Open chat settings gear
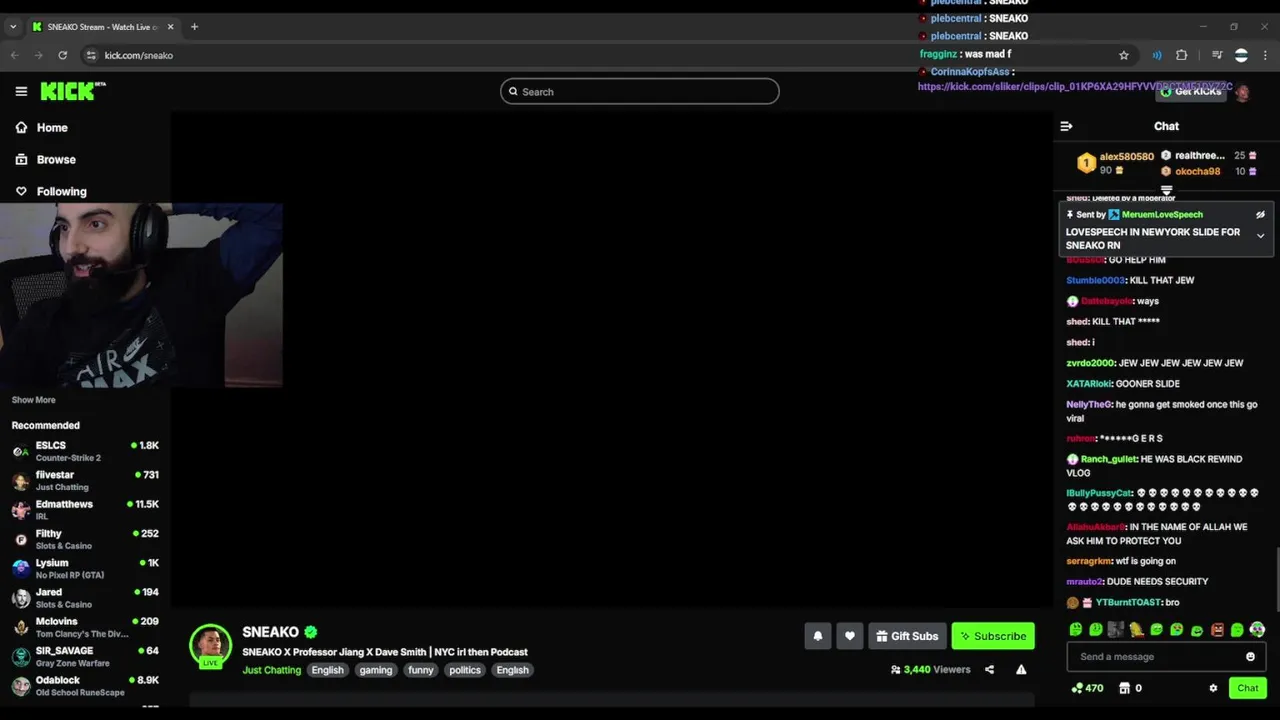This screenshot has width=1280, height=720. click(x=1213, y=688)
